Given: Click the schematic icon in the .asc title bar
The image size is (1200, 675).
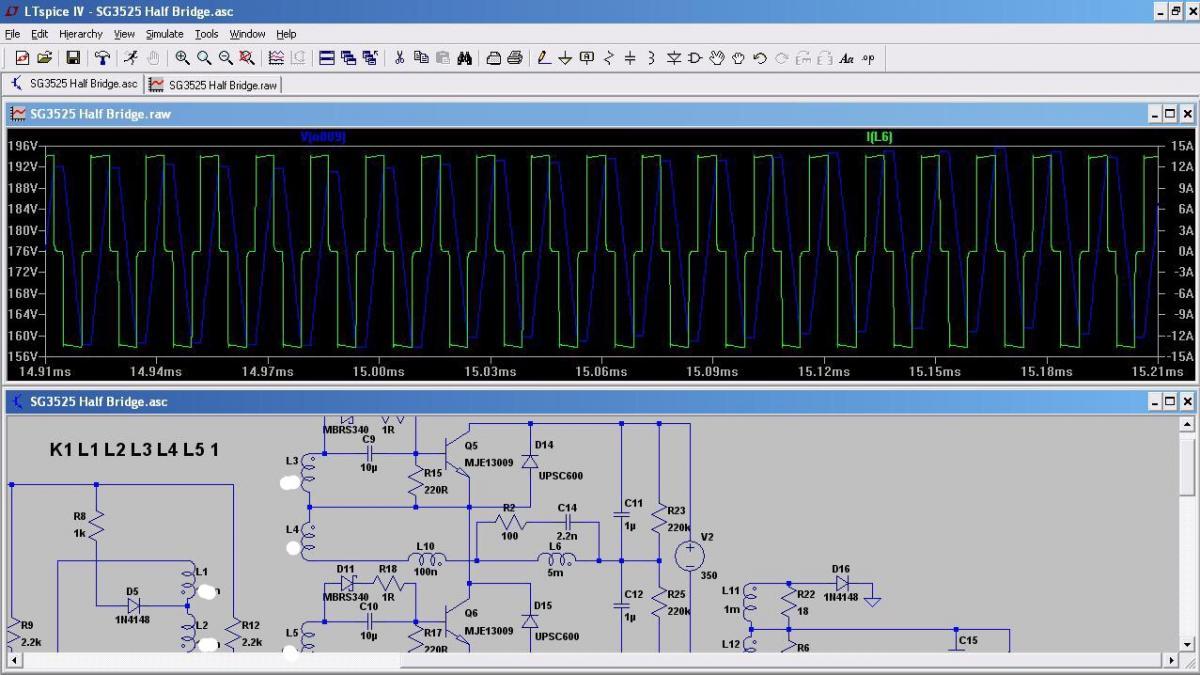Looking at the screenshot, I should coord(18,402).
